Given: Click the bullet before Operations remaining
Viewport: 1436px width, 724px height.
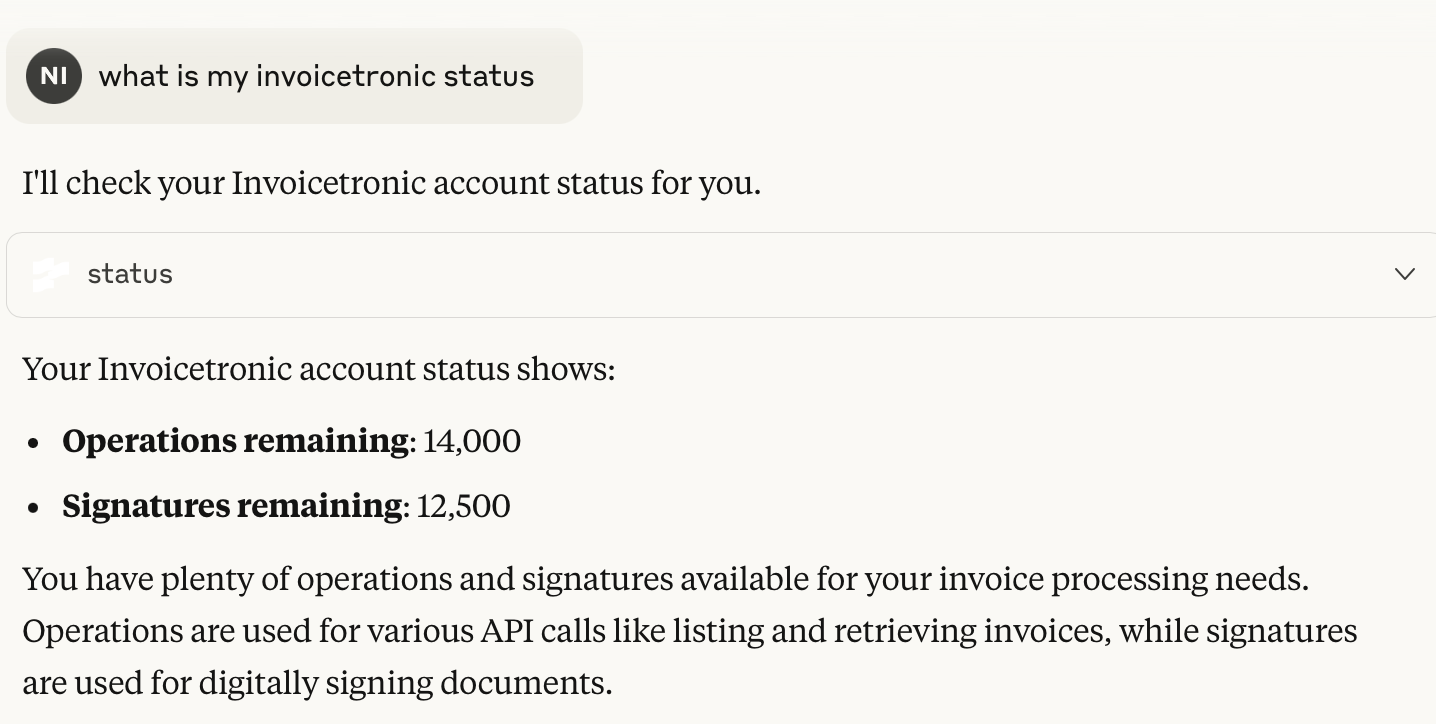Looking at the screenshot, I should tap(34, 443).
